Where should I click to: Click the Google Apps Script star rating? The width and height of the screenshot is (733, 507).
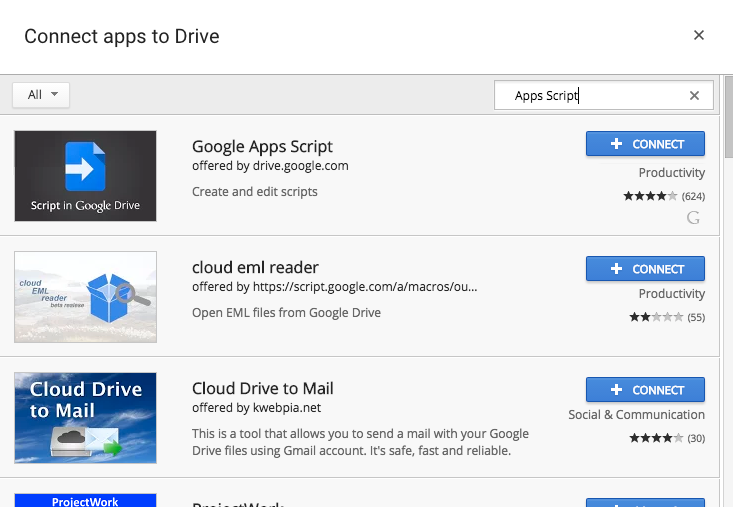[x=650, y=196]
